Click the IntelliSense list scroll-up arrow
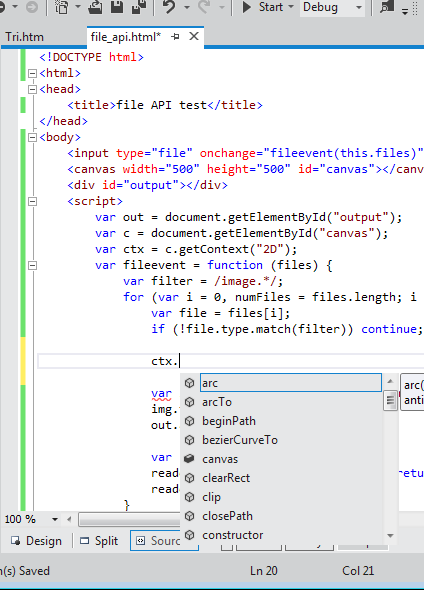This screenshot has width=424, height=591. [390, 381]
